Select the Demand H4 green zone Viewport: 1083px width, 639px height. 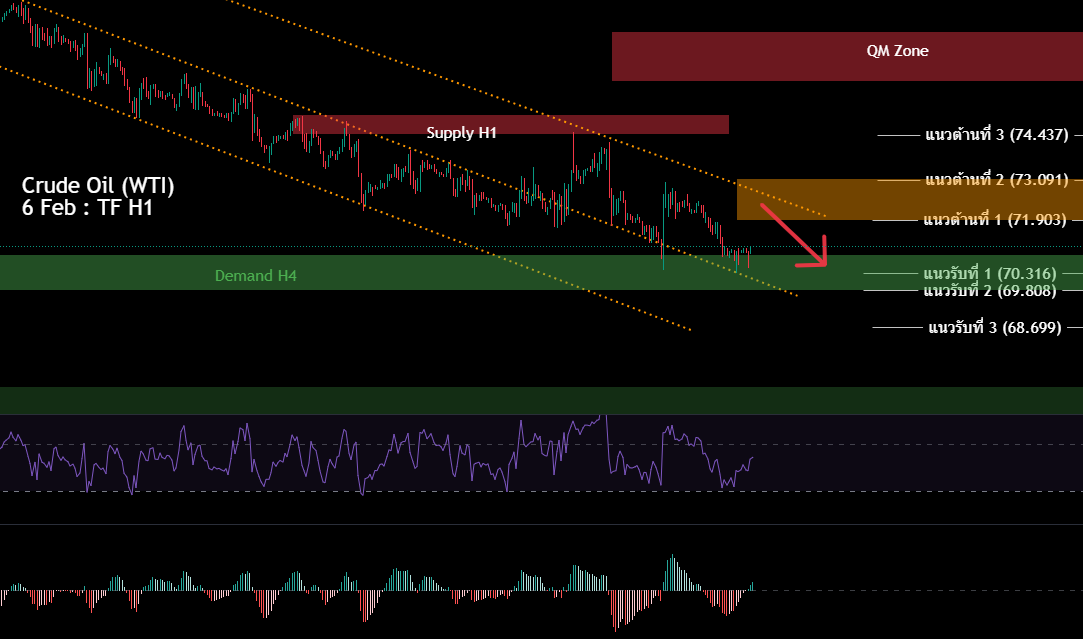click(255, 275)
